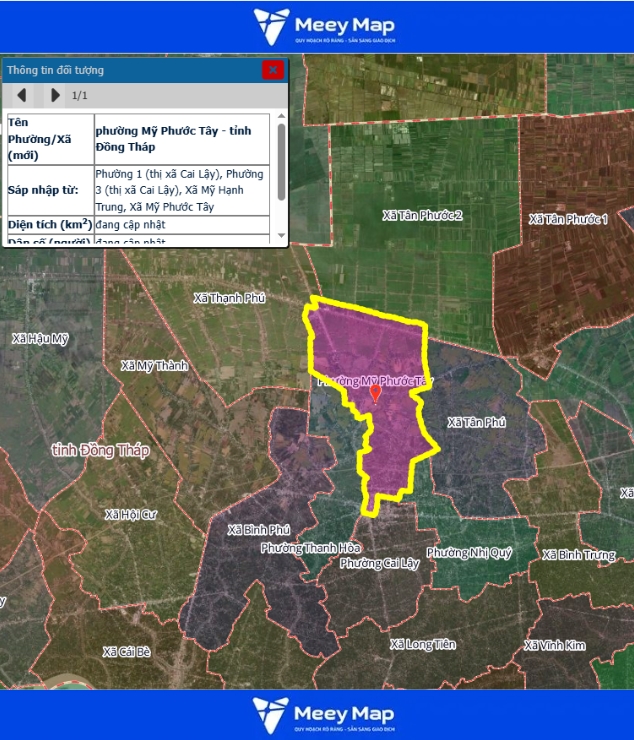This screenshot has width=634, height=740.
Task: Select Xã Tân Phước 2 region on map
Action: click(x=423, y=215)
